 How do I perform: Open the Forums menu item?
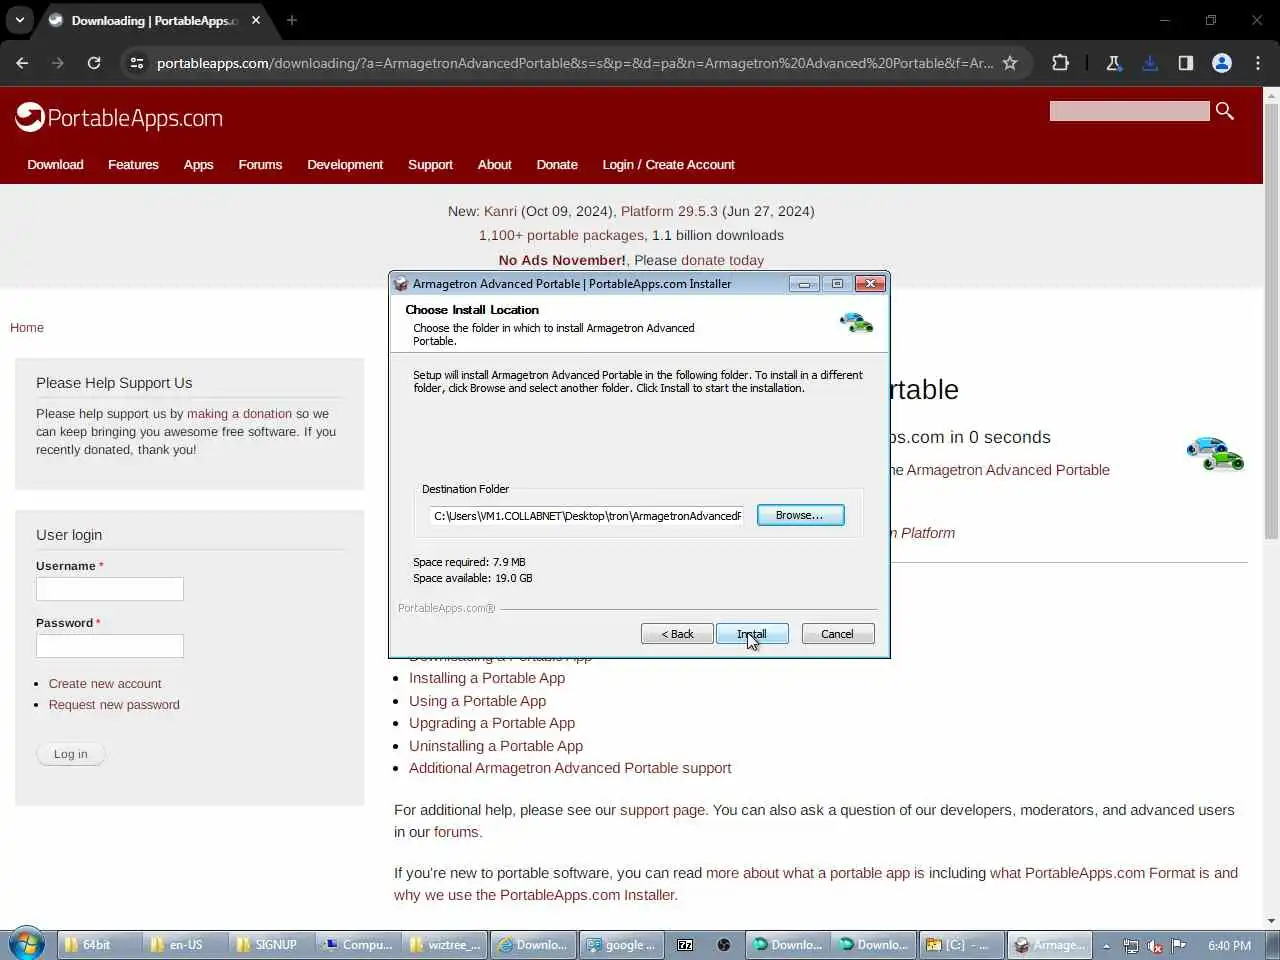pos(260,165)
